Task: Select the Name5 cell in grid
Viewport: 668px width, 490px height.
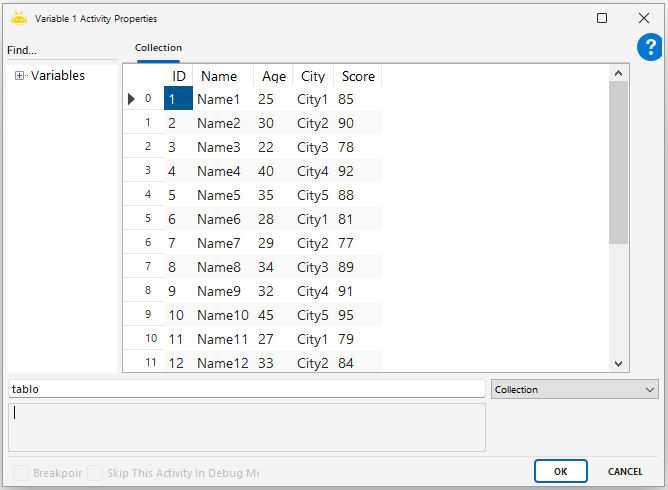Action: tap(219, 195)
